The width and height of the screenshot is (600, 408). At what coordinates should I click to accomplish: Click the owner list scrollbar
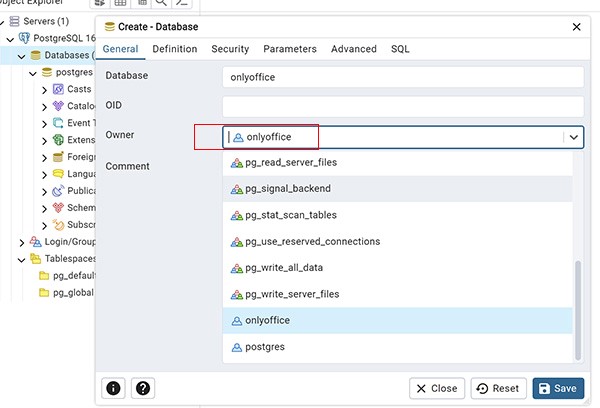pos(578,310)
